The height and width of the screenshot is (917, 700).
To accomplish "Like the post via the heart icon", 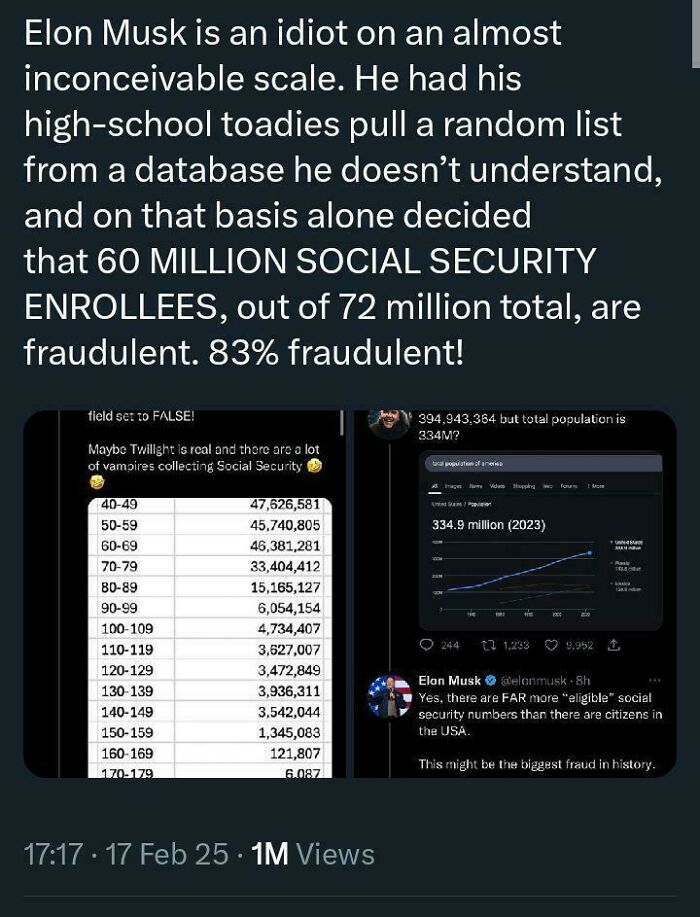I will tap(551, 645).
